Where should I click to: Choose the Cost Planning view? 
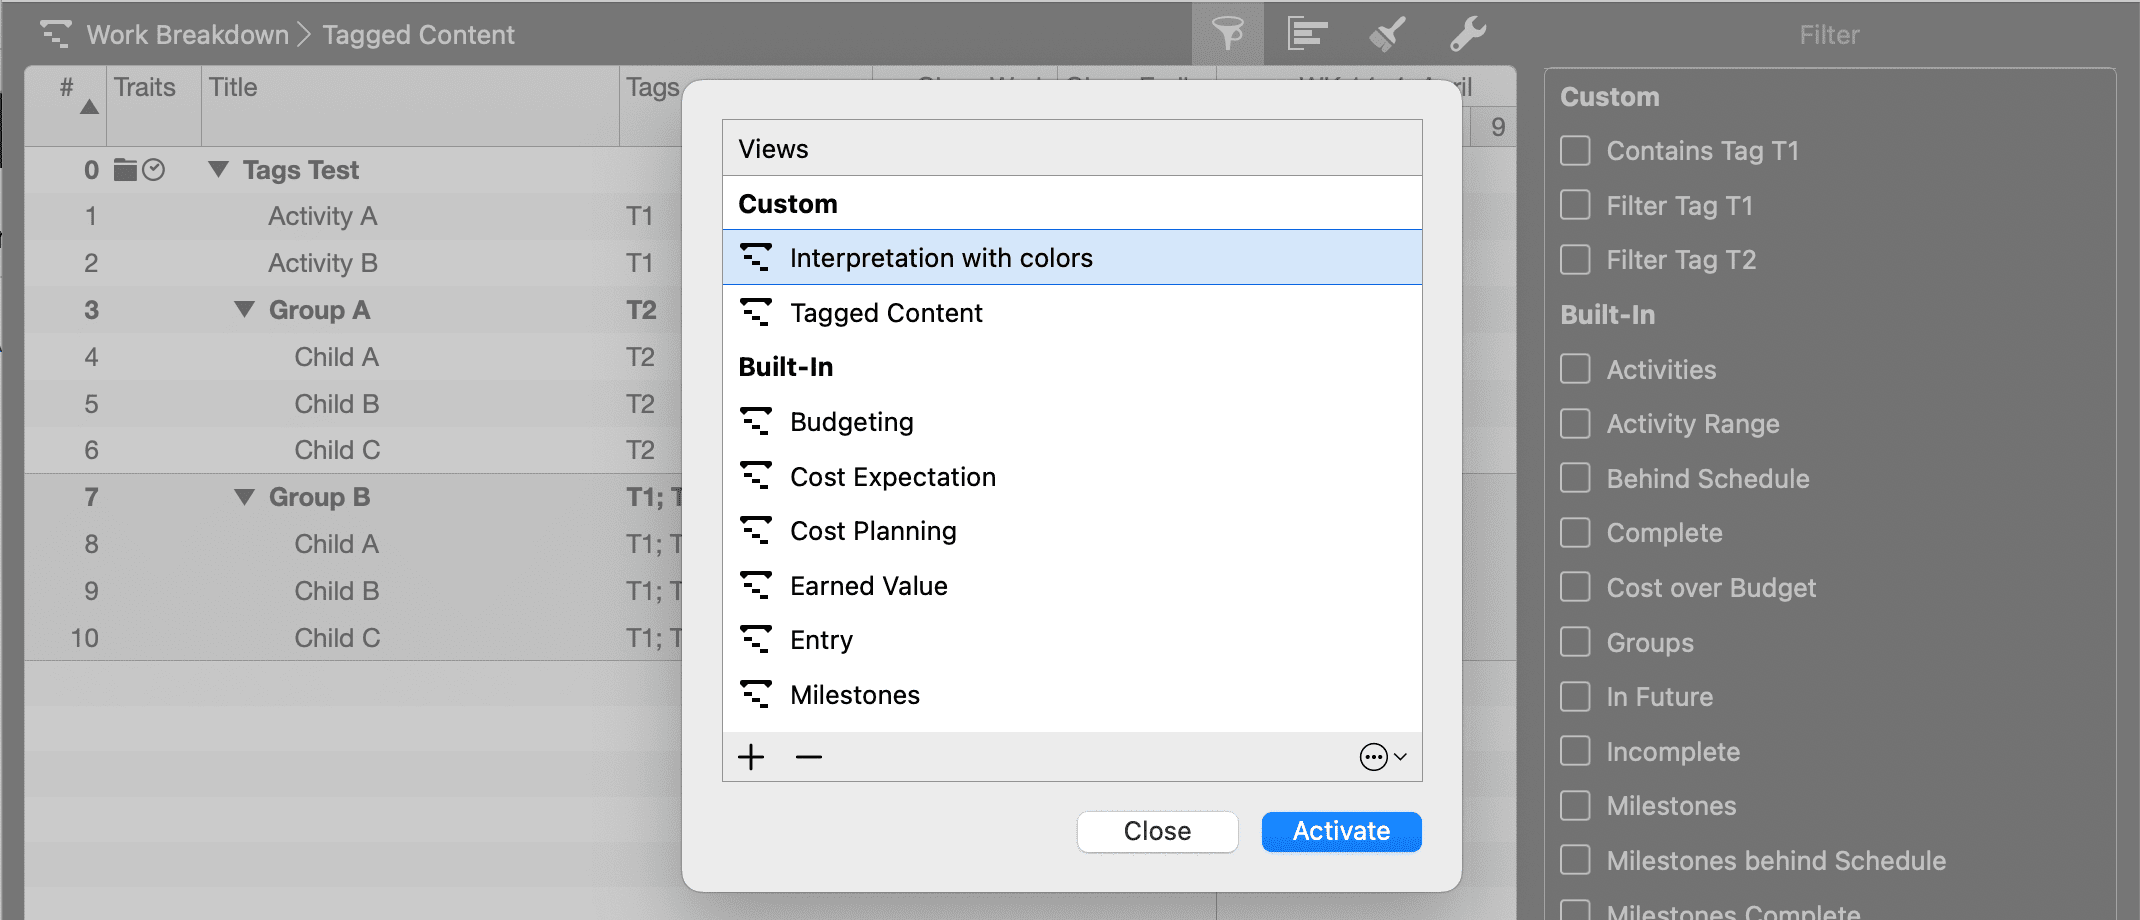click(872, 531)
